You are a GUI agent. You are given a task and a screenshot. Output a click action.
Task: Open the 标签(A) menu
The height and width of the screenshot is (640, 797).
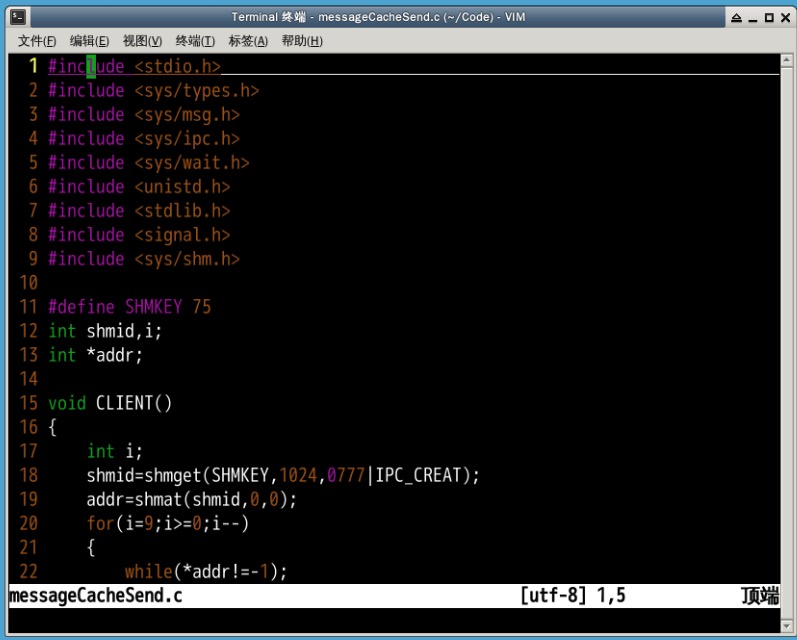[x=248, y=41]
